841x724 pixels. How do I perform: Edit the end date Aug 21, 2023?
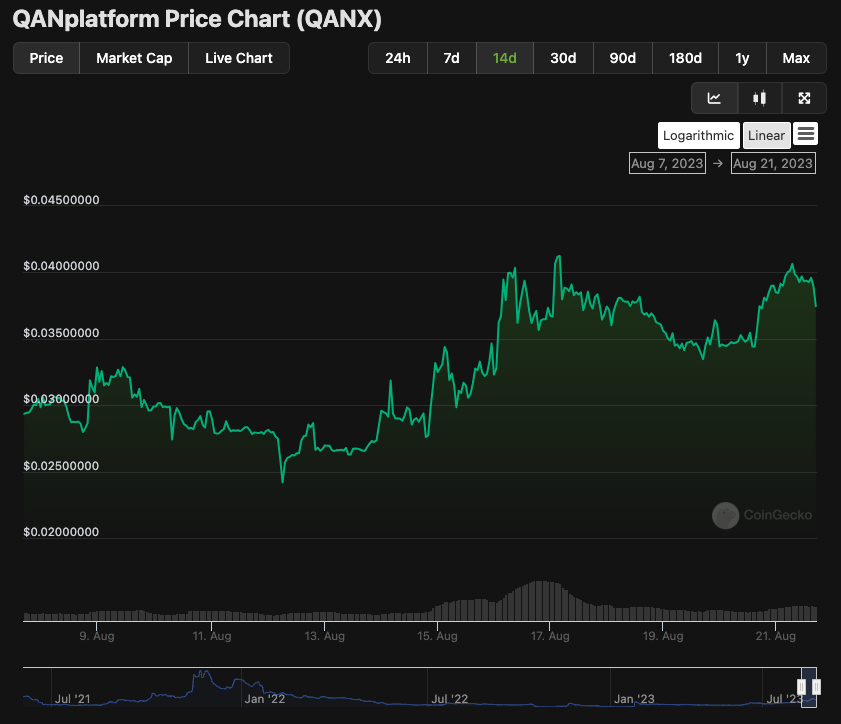[x=773, y=164]
